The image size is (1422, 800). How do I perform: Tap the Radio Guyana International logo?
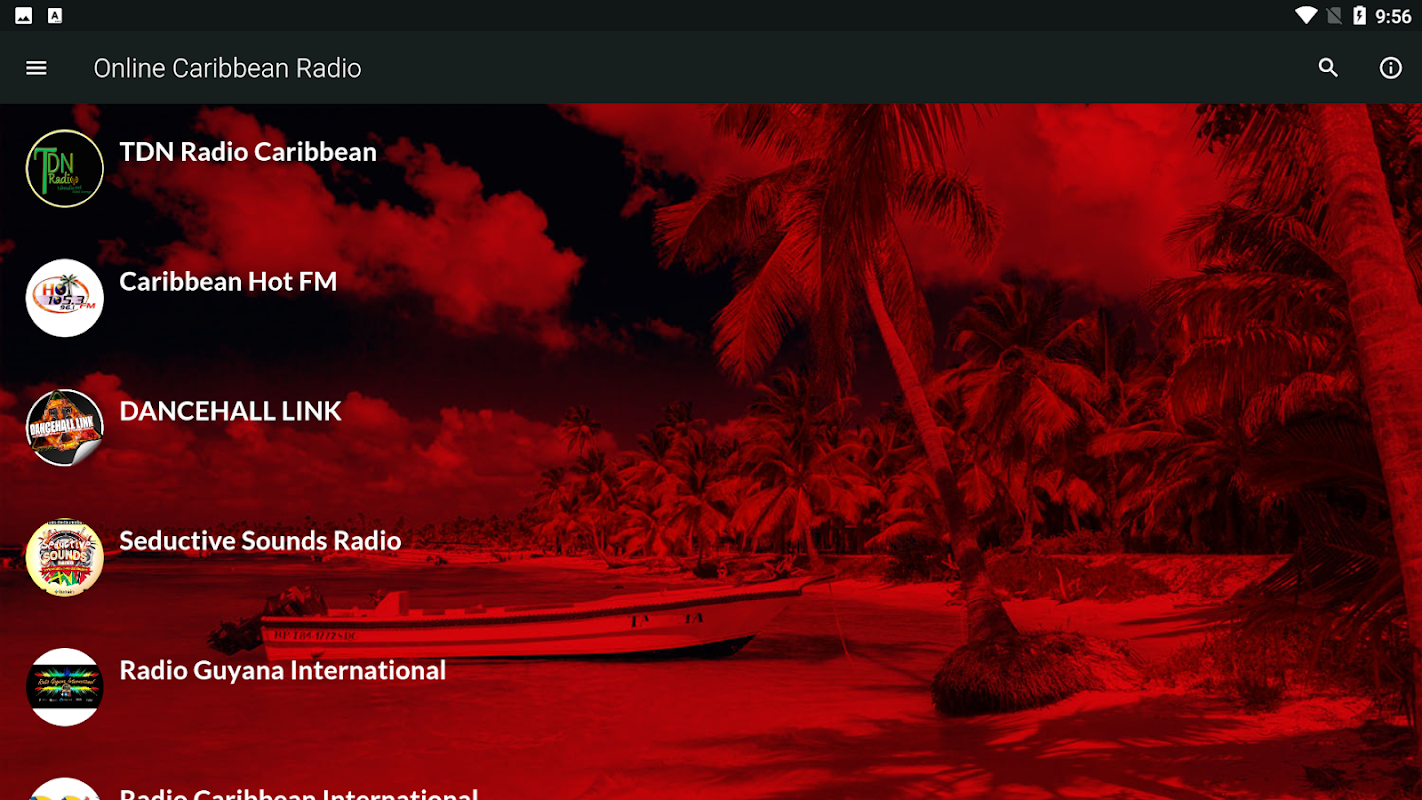(x=65, y=687)
